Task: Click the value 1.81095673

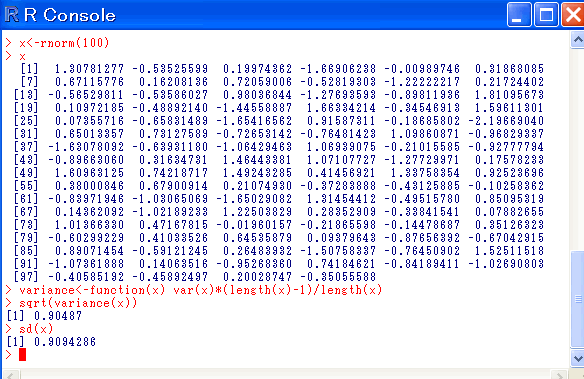Action: 510,95
